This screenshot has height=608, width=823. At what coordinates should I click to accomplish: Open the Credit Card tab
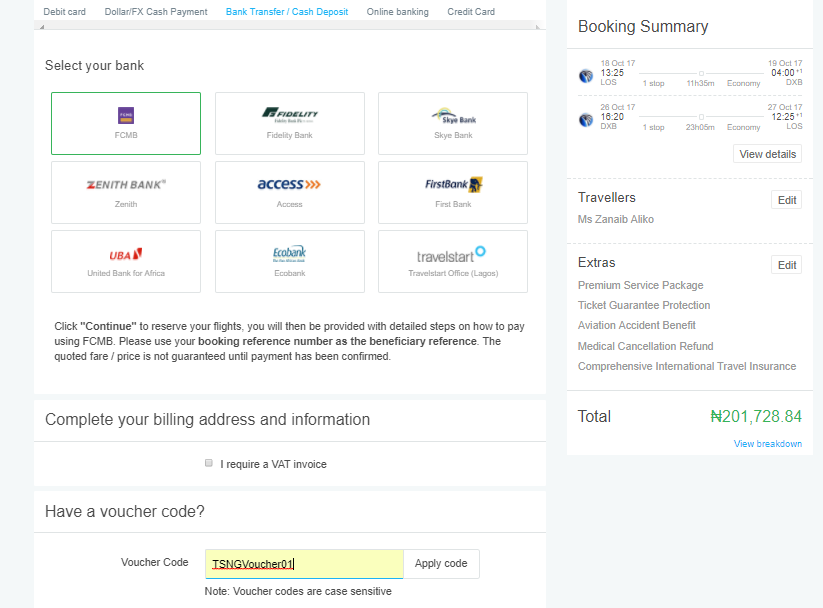click(x=471, y=12)
